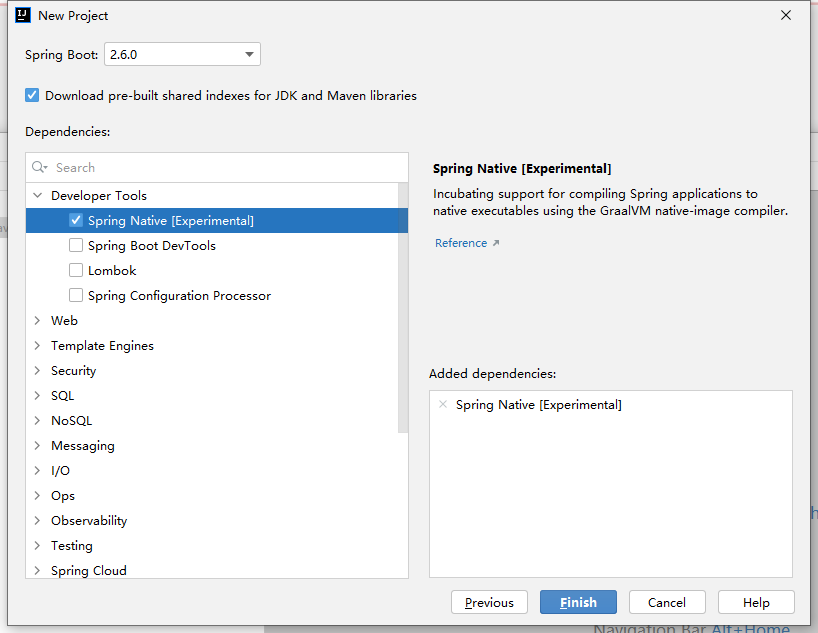Expand the Messaging category
The height and width of the screenshot is (633, 818).
37,446
